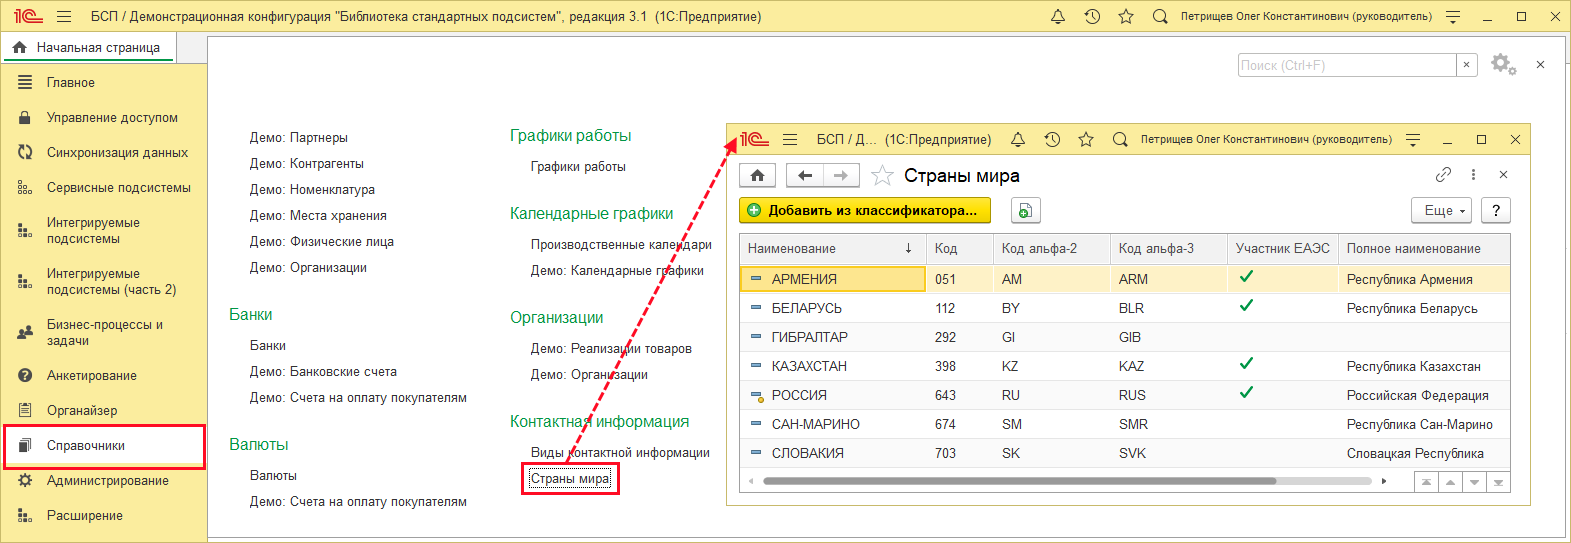Open main menu hamburger in main window
The height and width of the screenshot is (543, 1571).
click(x=64, y=17)
